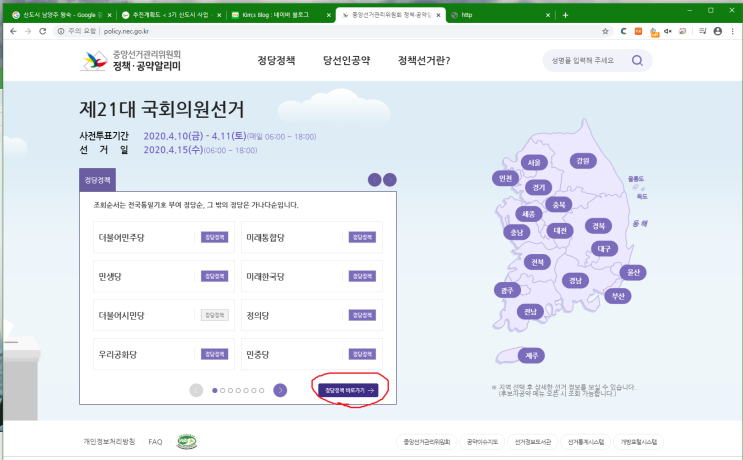Reload the page with the refresh icon
This screenshot has height=460, width=743.
43,31
